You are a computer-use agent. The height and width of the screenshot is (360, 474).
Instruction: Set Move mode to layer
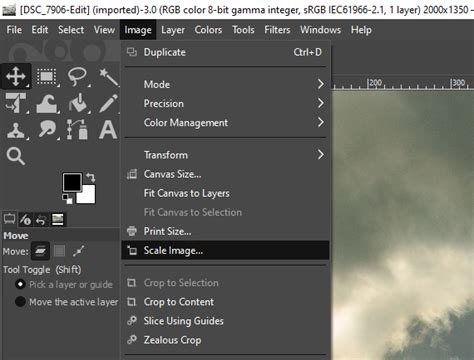click(x=40, y=251)
